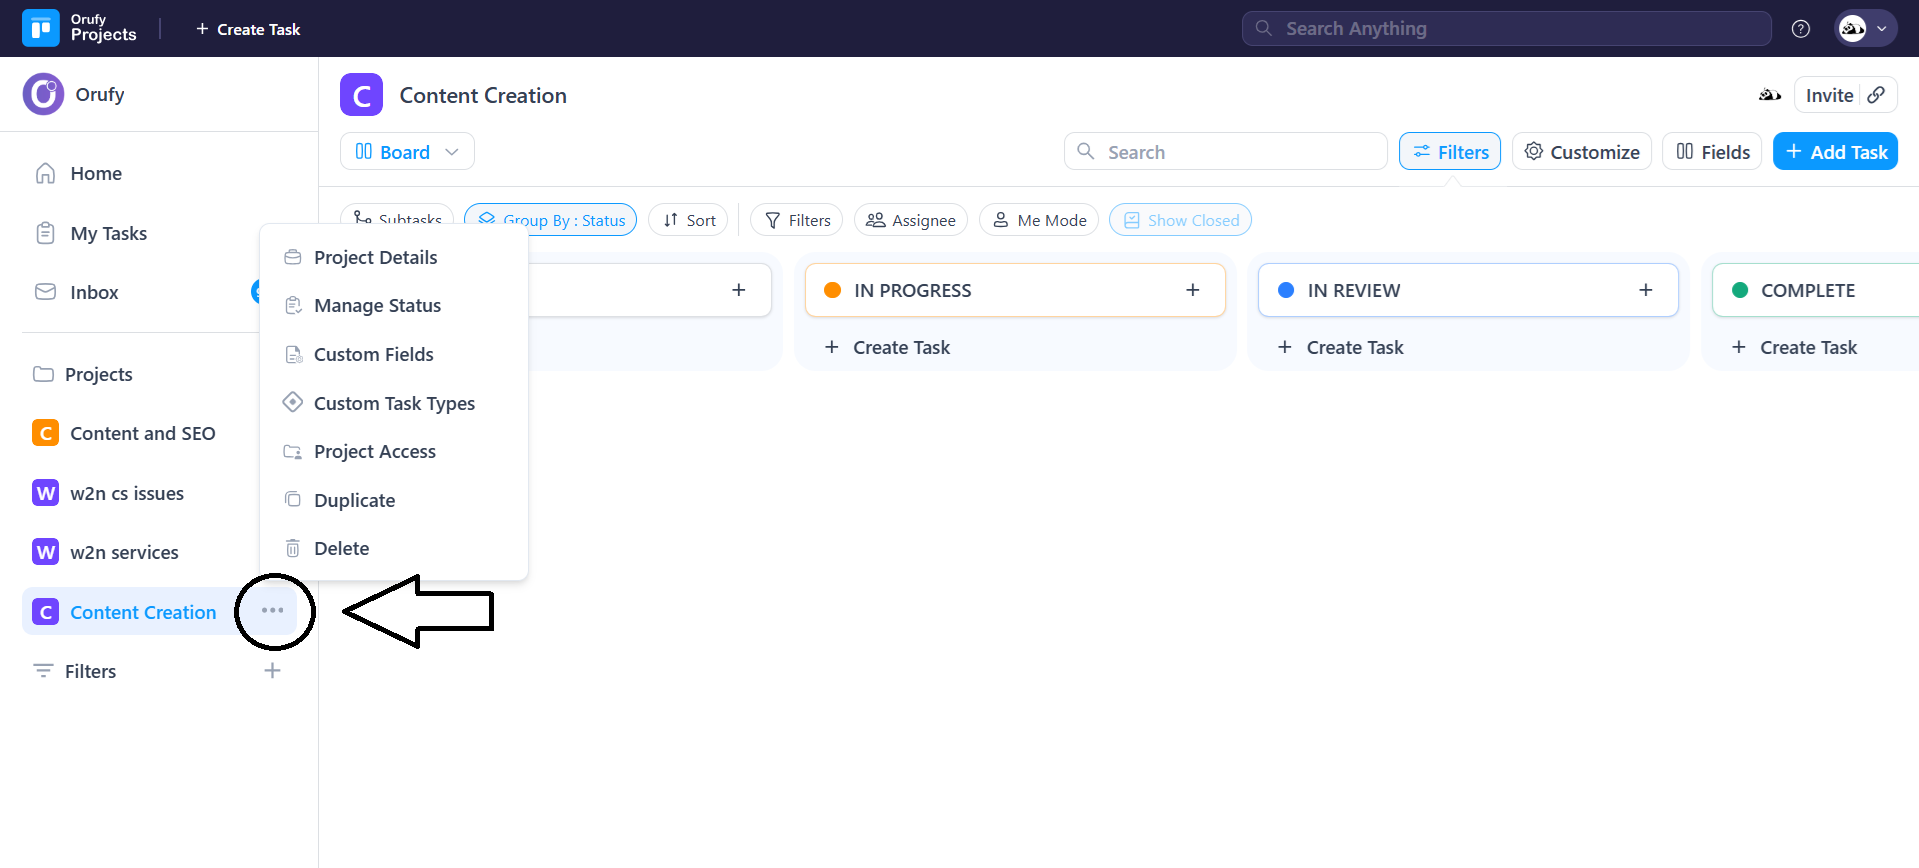Click the copy invite link icon

click(x=1876, y=95)
